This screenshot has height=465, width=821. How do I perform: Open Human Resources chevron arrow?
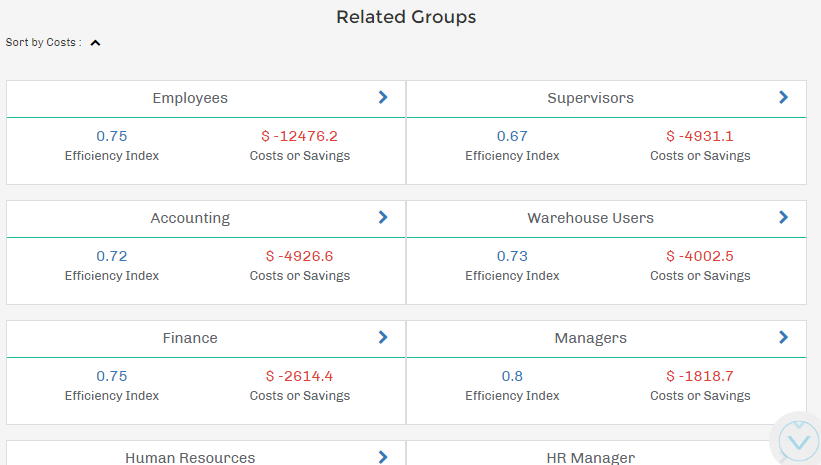point(383,457)
